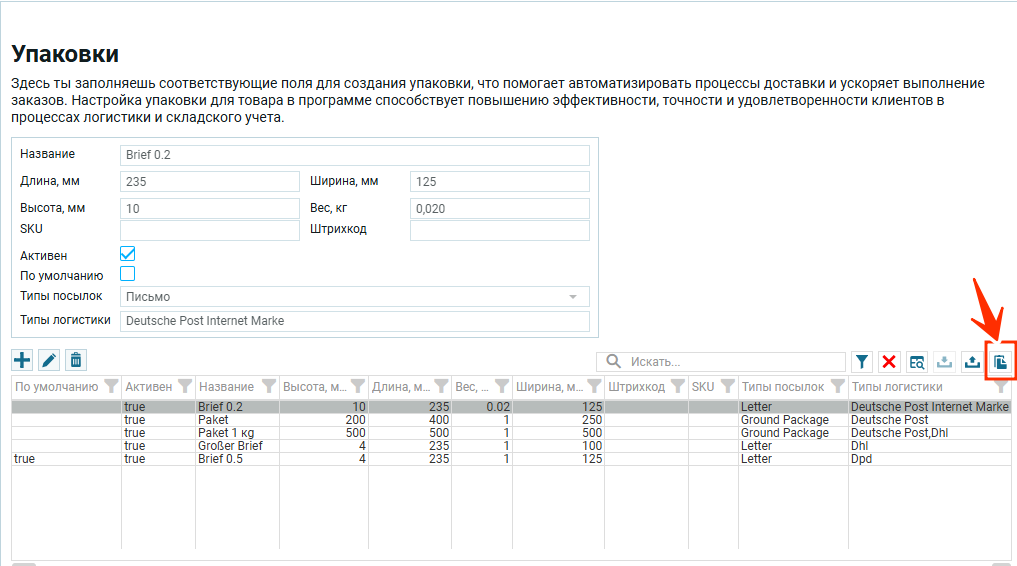This screenshot has width=1017, height=566.
Task: Open filter for Активен column
Action: [185, 387]
